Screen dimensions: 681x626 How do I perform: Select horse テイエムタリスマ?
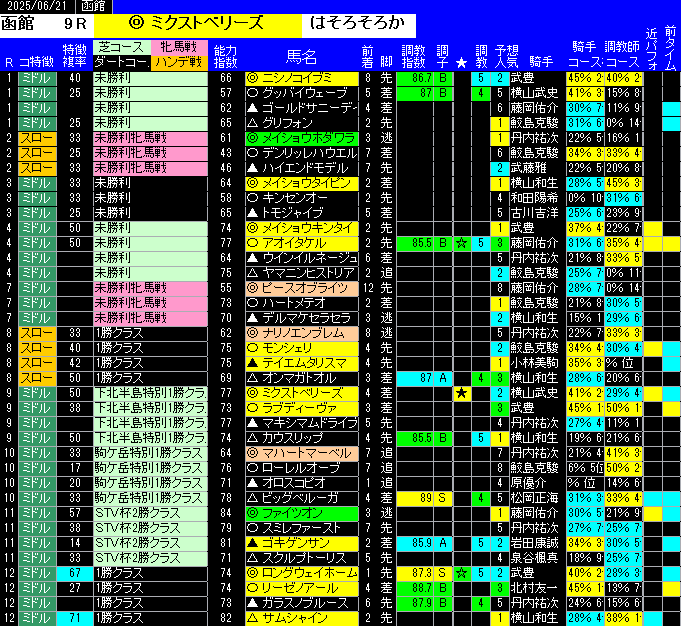pos(302,363)
